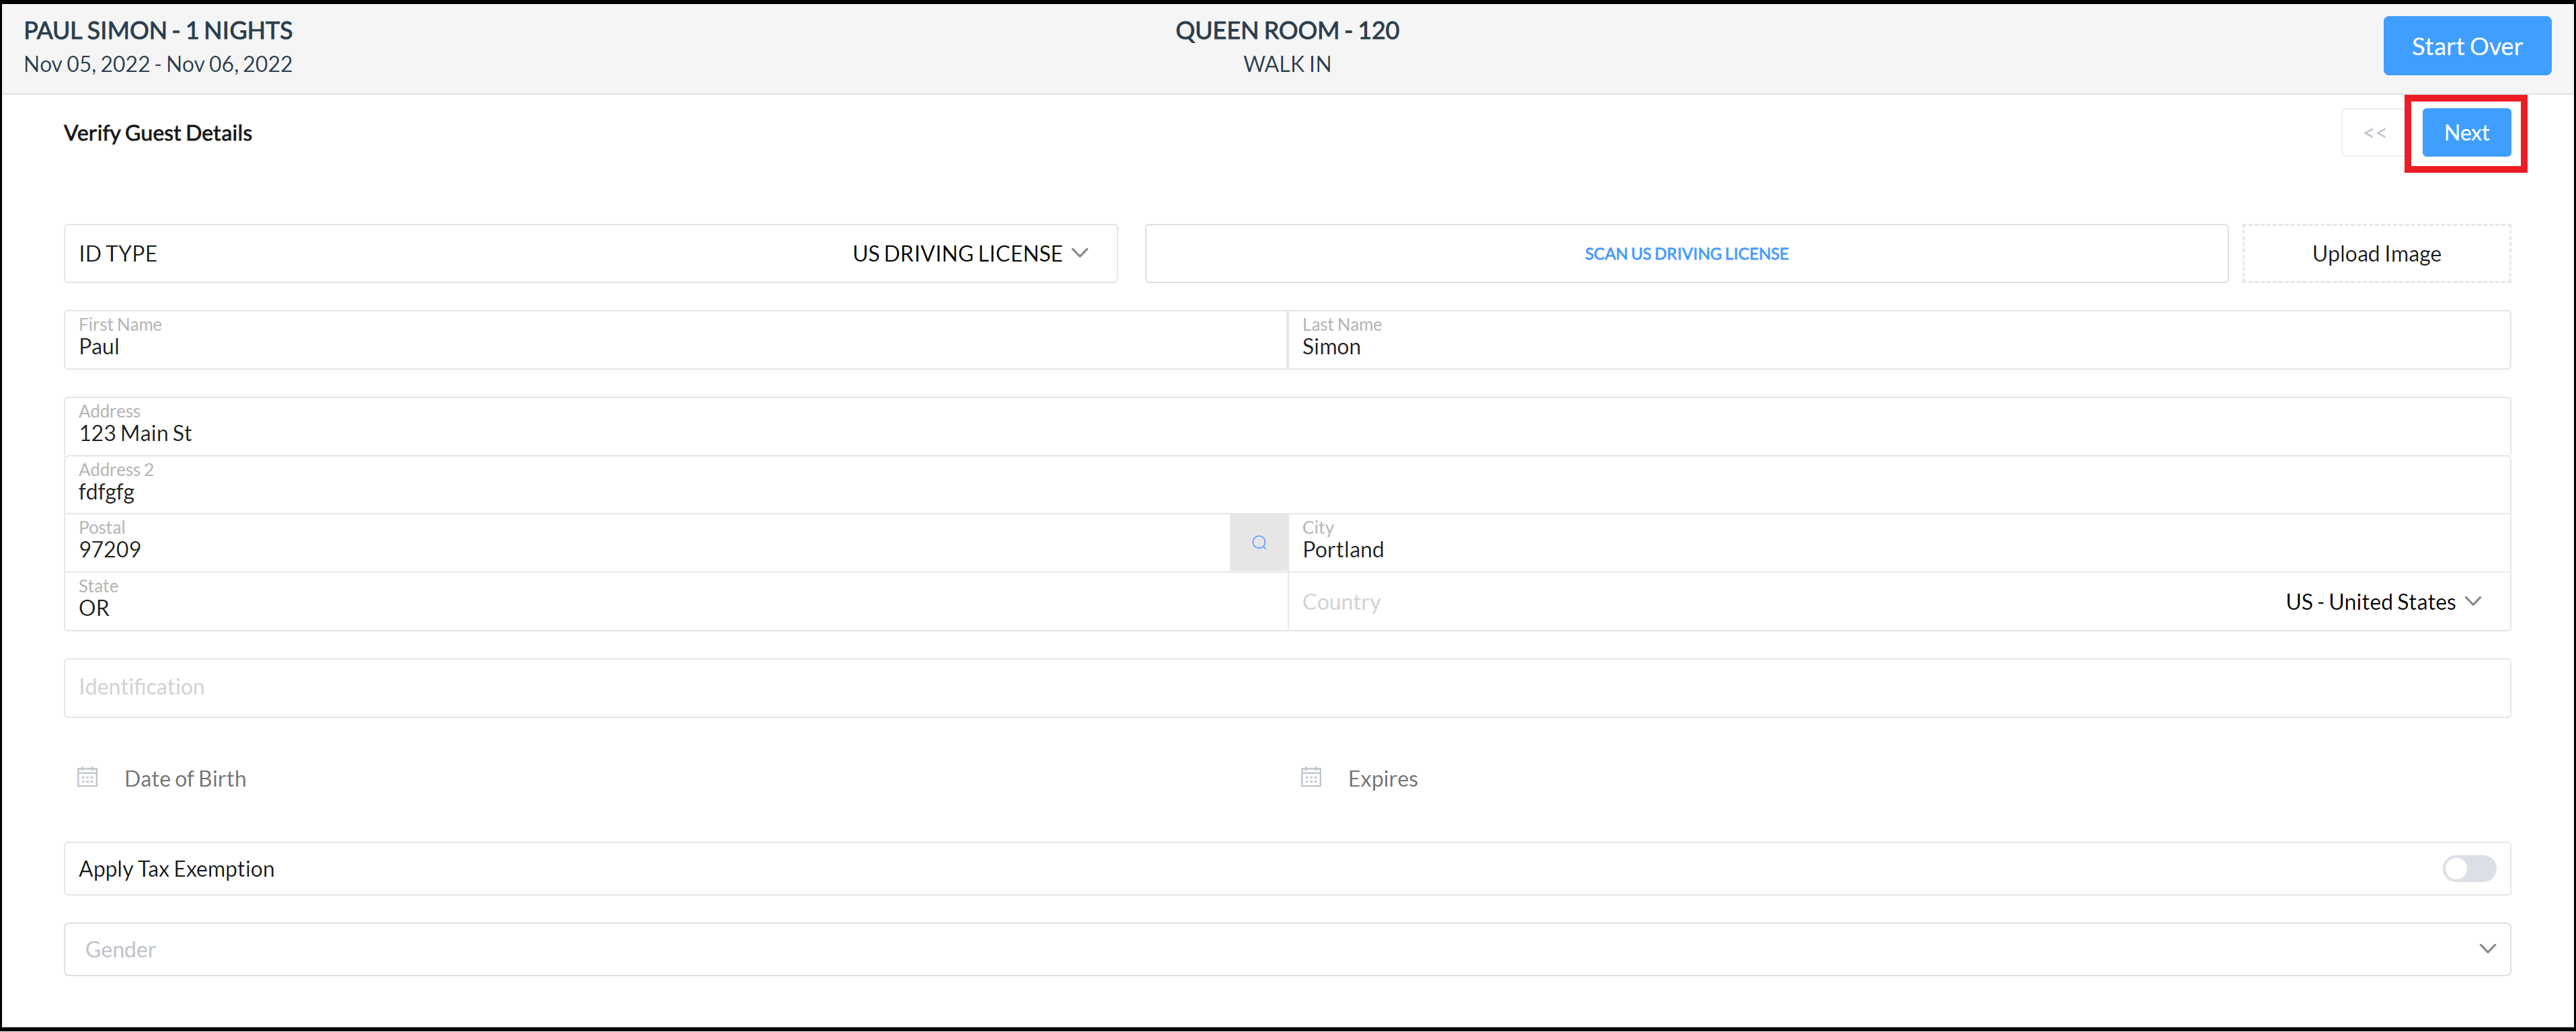Click the ID TYPE dropdown chevron
The width and height of the screenshot is (2576, 1032).
coord(1080,253)
